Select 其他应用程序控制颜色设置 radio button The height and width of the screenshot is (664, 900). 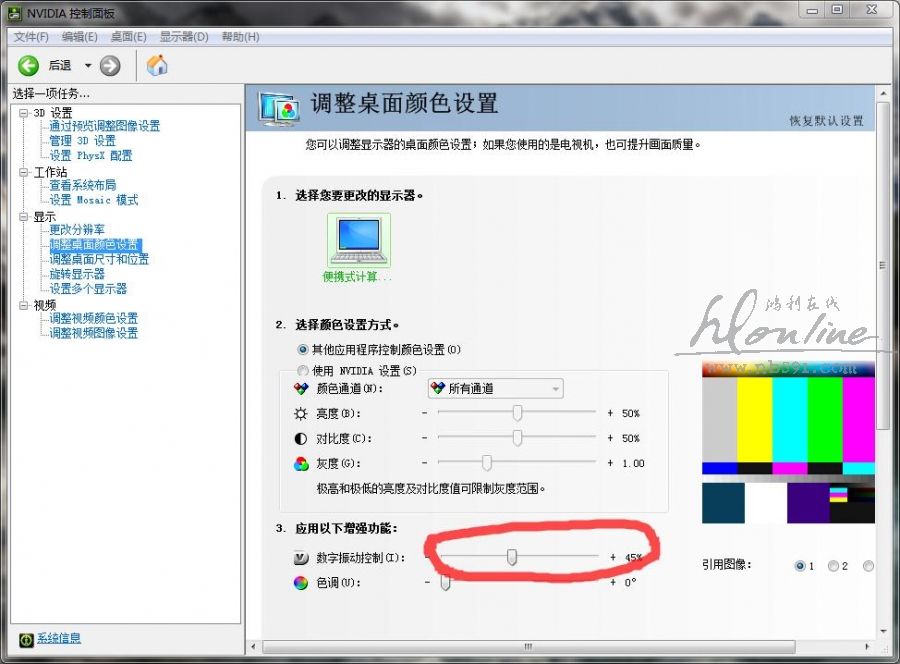tap(303, 350)
